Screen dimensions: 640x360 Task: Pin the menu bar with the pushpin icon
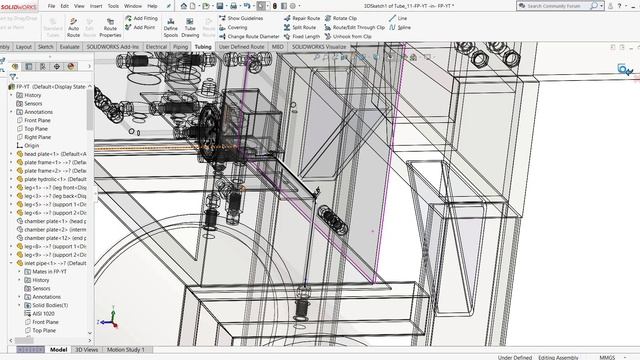169,6
